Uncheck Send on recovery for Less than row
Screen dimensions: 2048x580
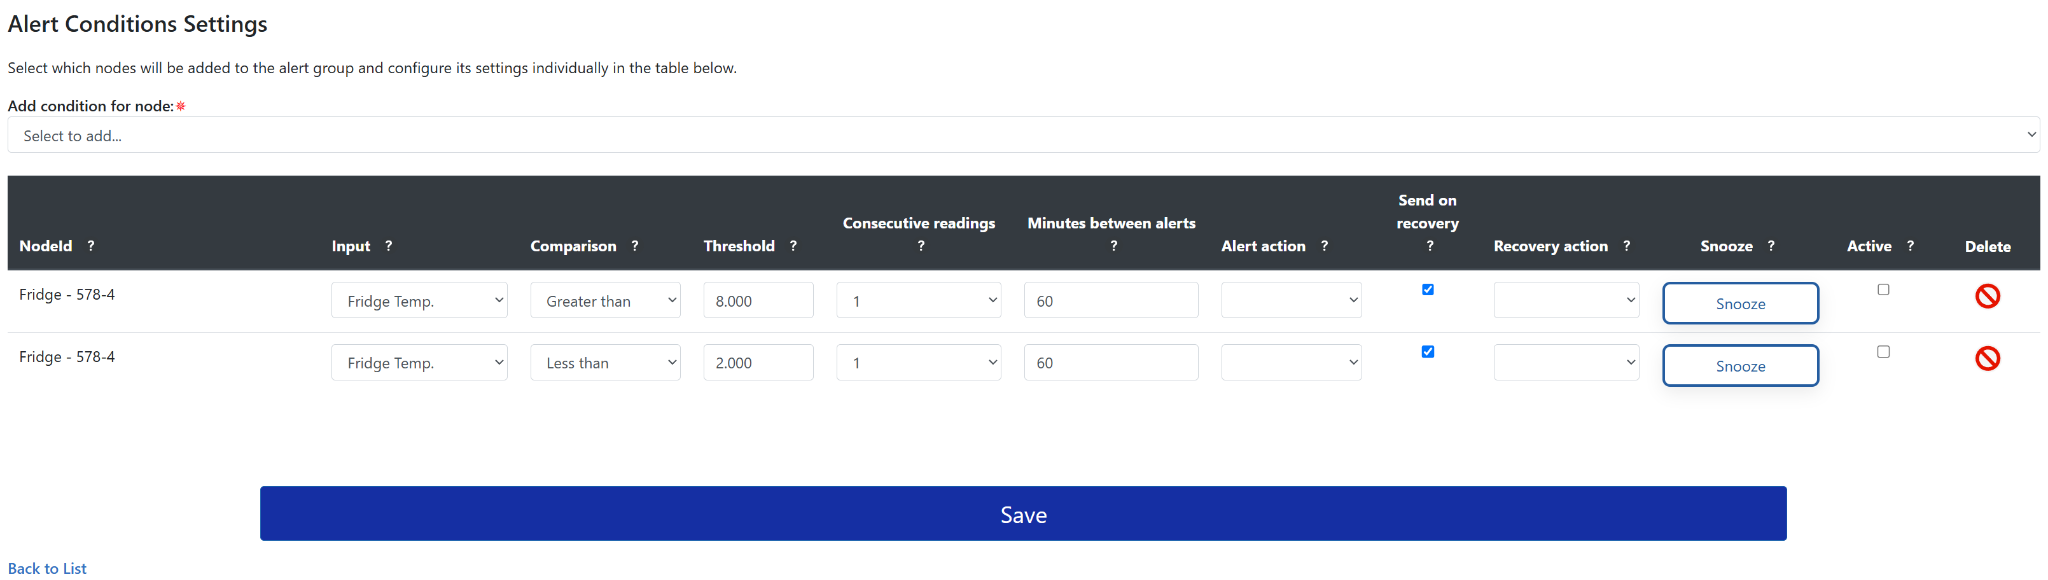pyautogui.click(x=1428, y=352)
